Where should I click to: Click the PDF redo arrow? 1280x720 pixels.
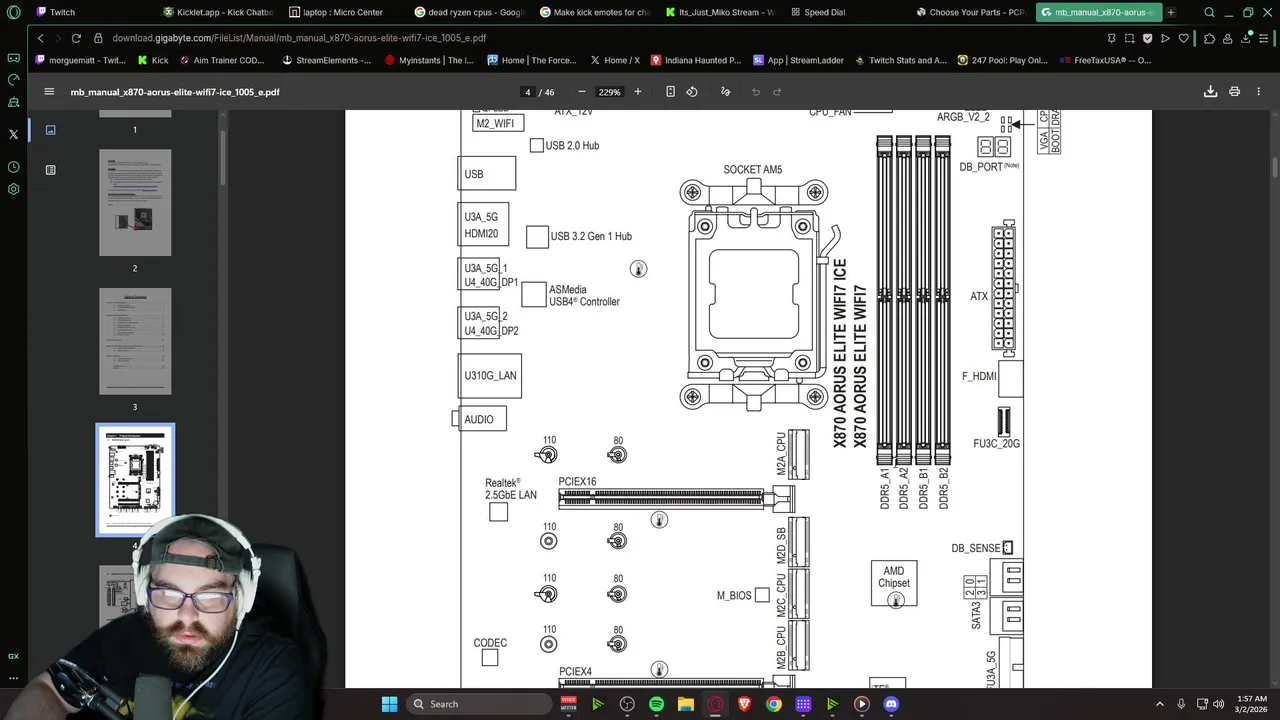click(x=777, y=92)
